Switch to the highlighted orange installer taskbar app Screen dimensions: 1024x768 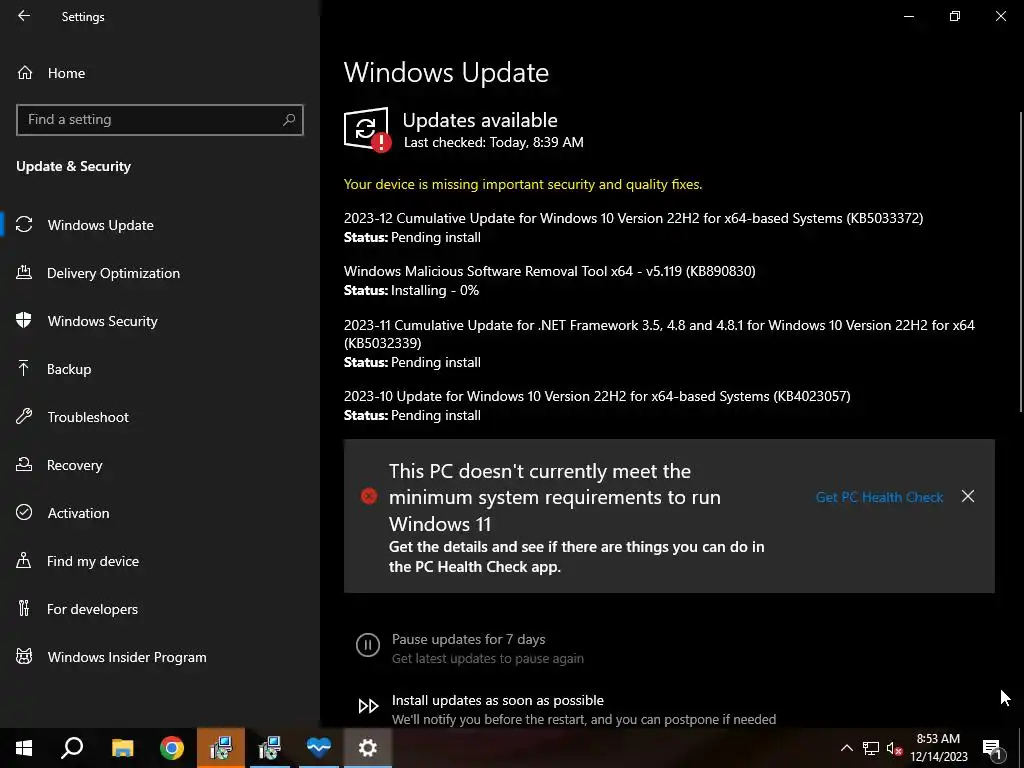(221, 748)
